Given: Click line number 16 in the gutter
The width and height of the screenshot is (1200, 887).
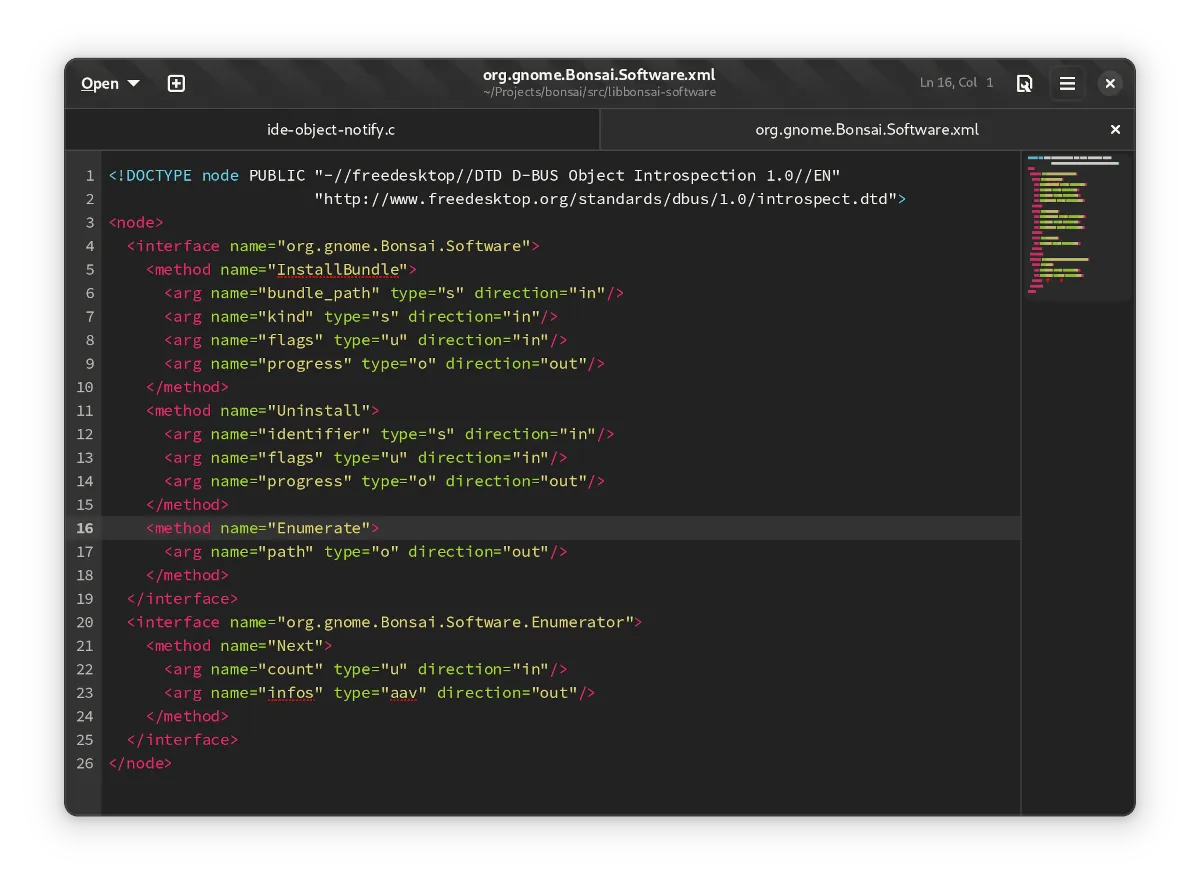Looking at the screenshot, I should (x=84, y=528).
